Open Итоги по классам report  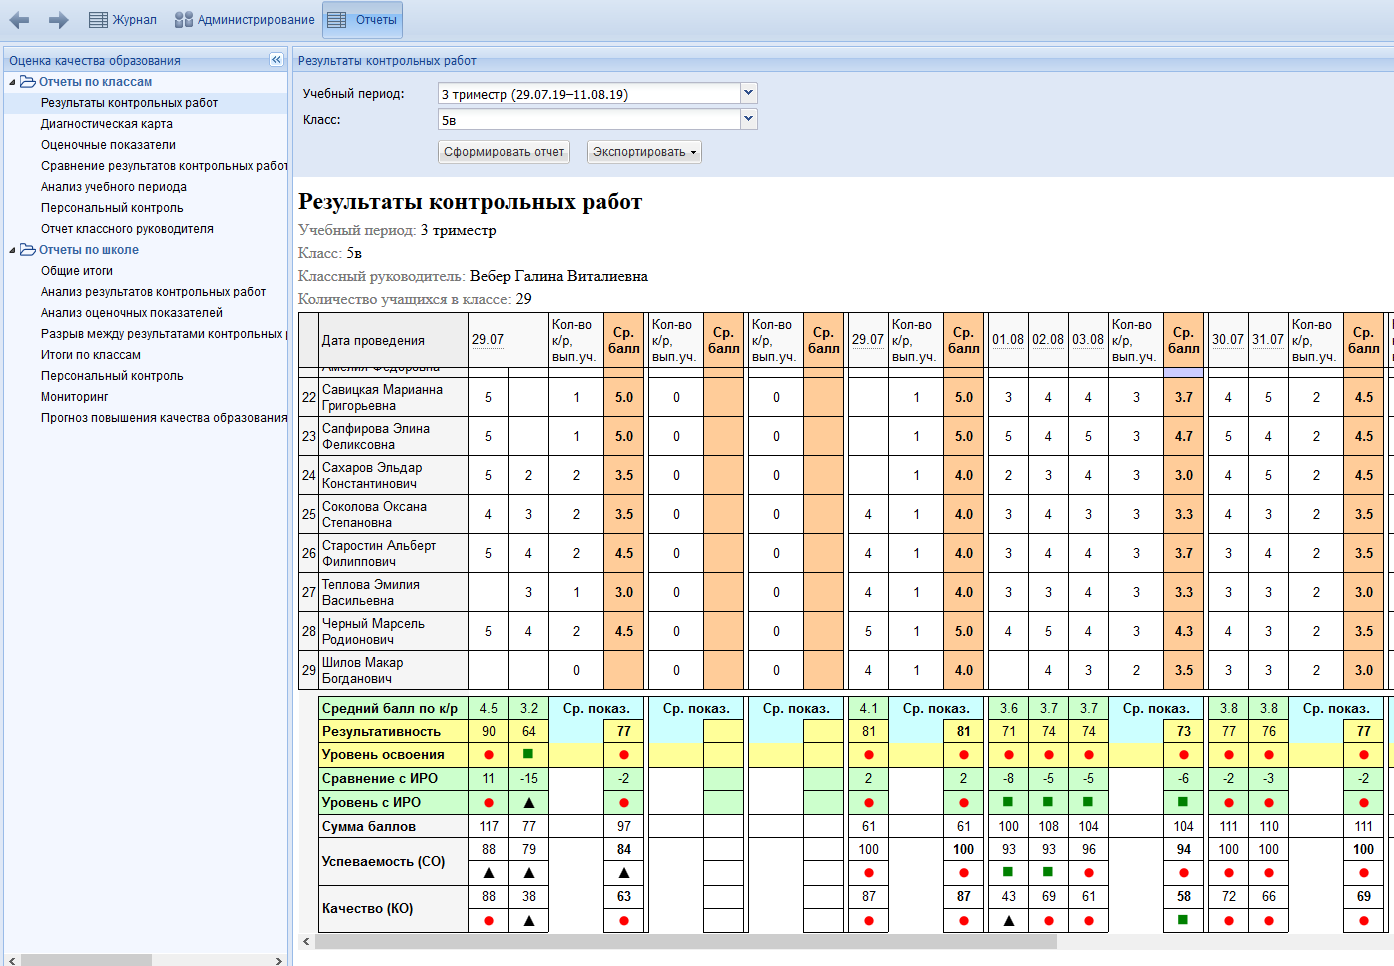[x=91, y=355]
